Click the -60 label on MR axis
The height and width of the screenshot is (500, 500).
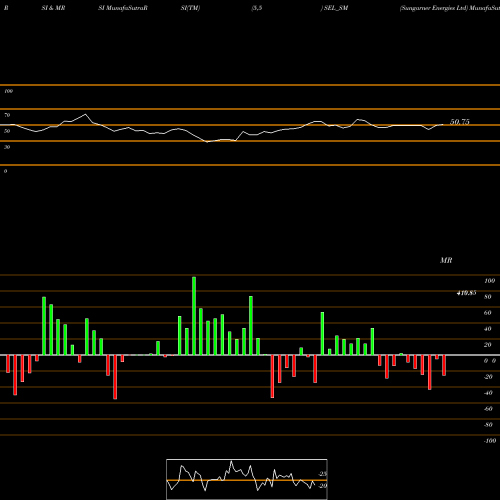coord(488,409)
